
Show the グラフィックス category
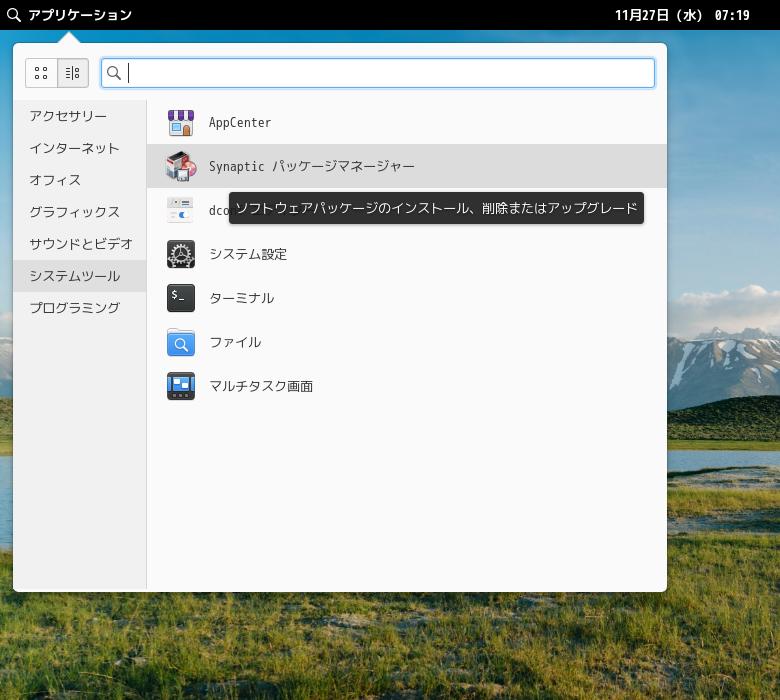[x=74, y=212]
